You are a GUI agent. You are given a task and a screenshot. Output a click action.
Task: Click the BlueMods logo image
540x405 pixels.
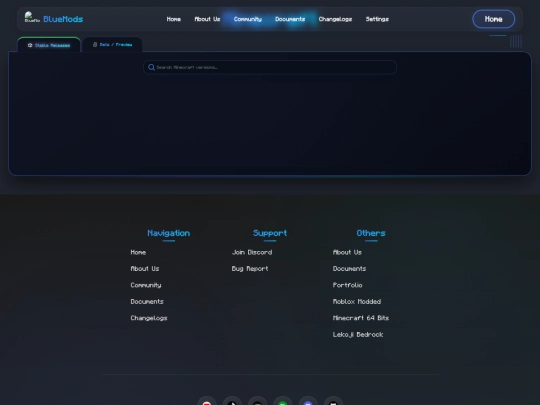click(x=32, y=17)
